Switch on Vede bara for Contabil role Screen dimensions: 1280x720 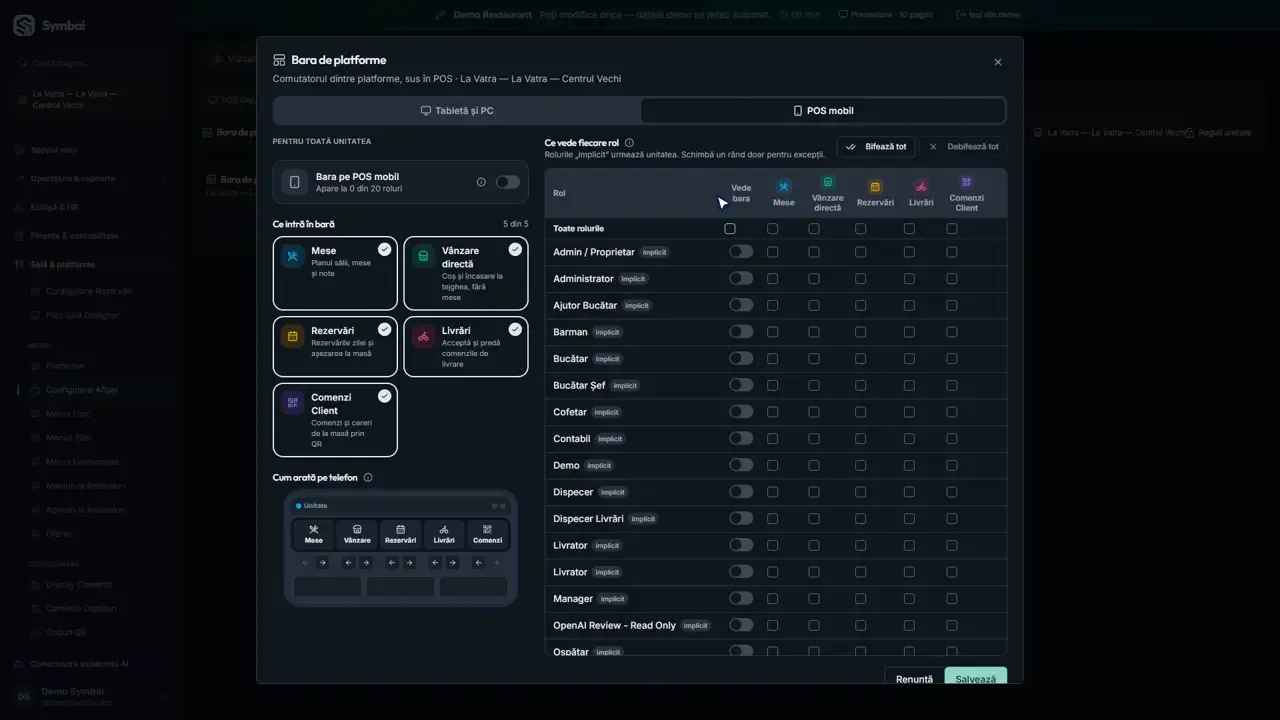[x=741, y=438]
